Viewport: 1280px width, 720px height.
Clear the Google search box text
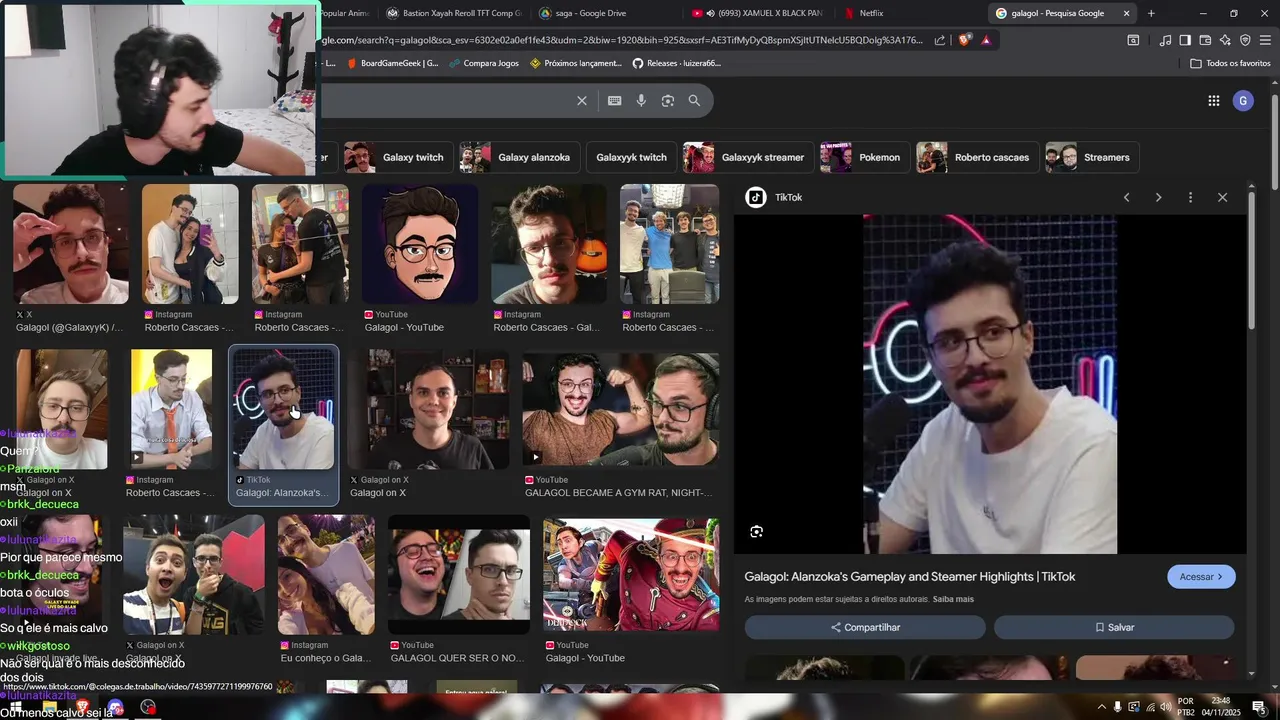pyautogui.click(x=582, y=101)
